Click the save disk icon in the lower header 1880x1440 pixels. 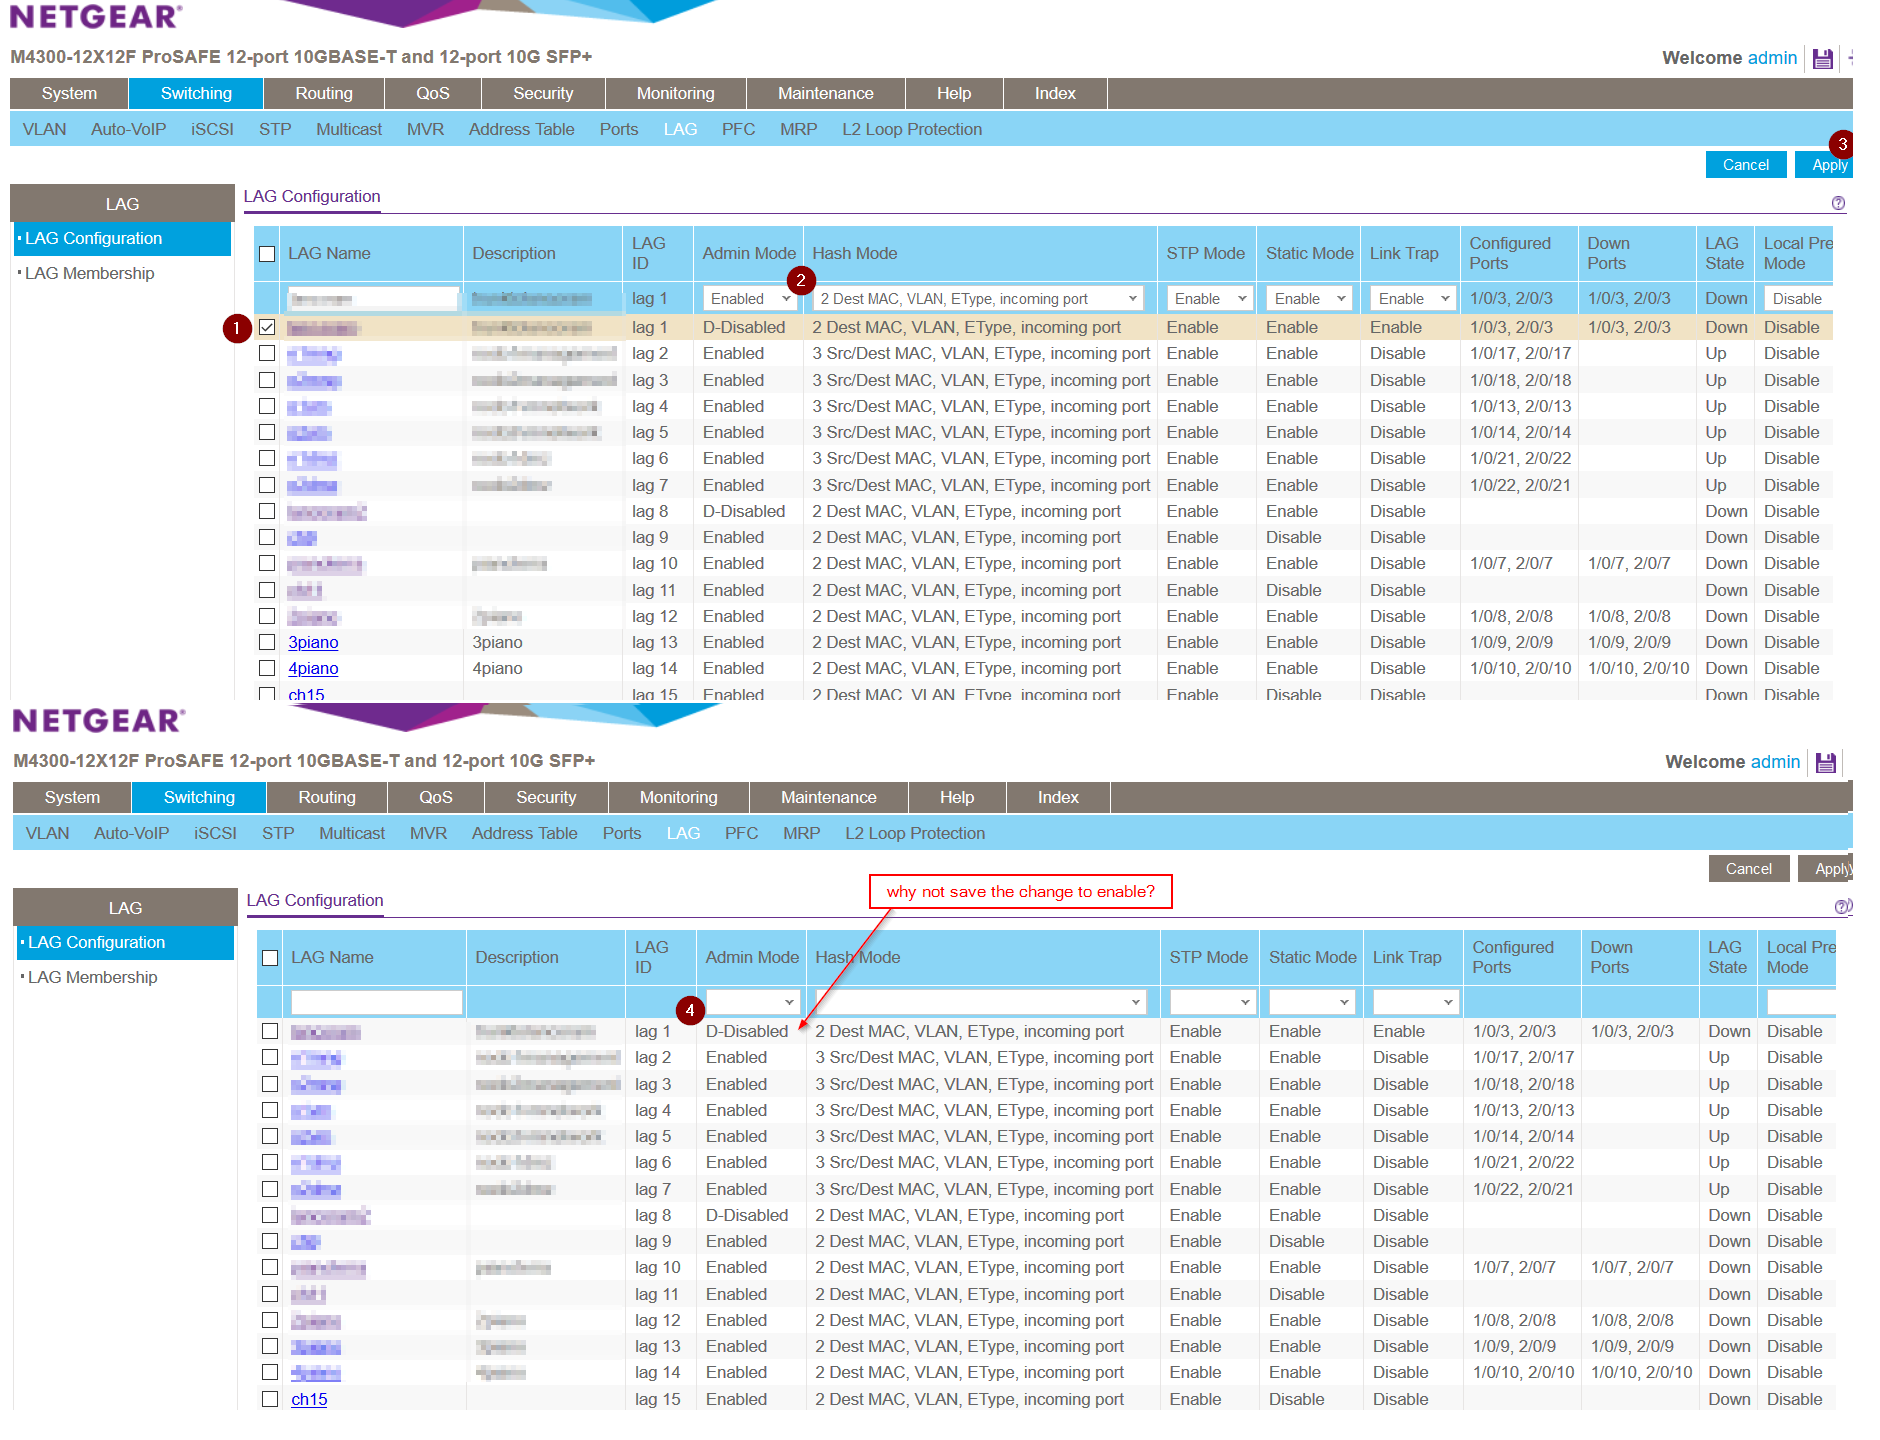click(1825, 762)
